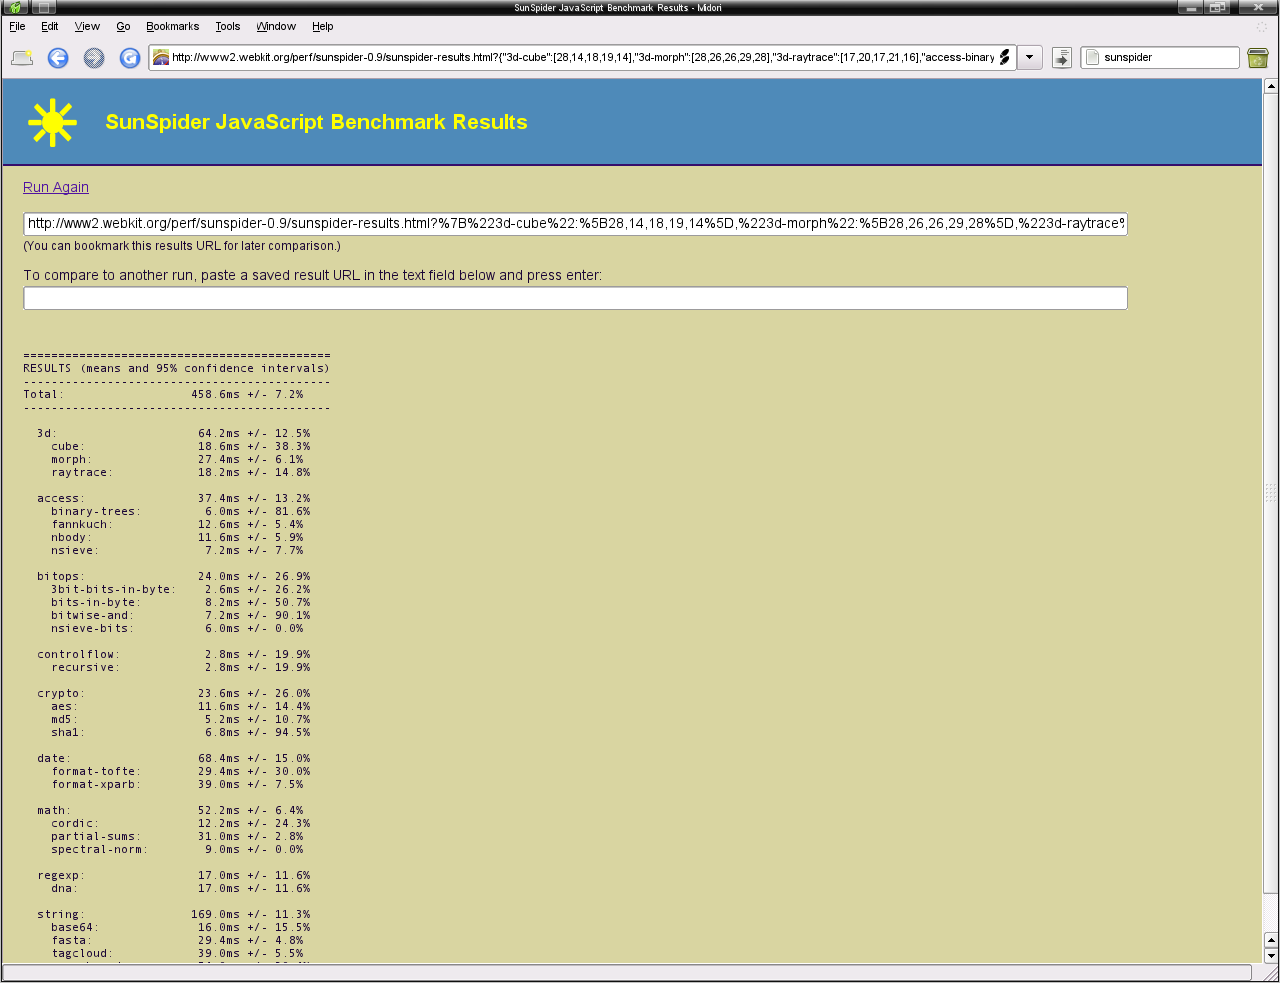1280x983 pixels.
Task: Click the base64 16.0ms result row
Action: [181, 927]
